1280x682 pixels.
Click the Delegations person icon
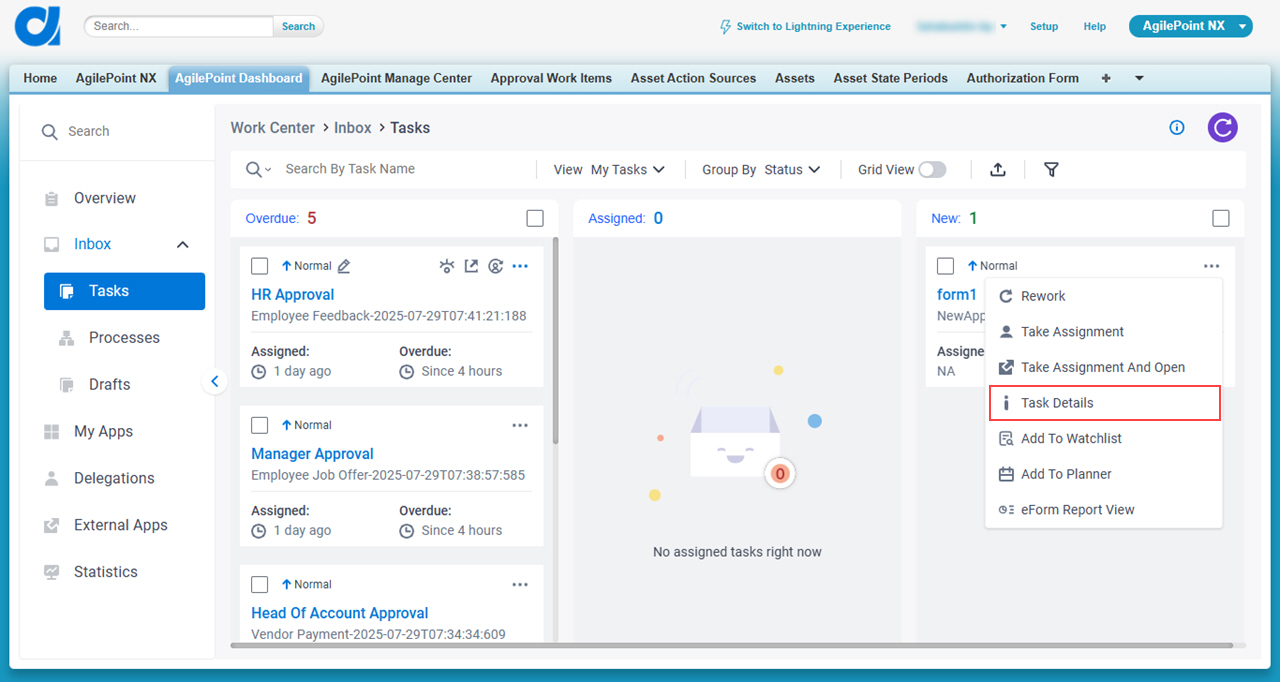(x=51, y=478)
